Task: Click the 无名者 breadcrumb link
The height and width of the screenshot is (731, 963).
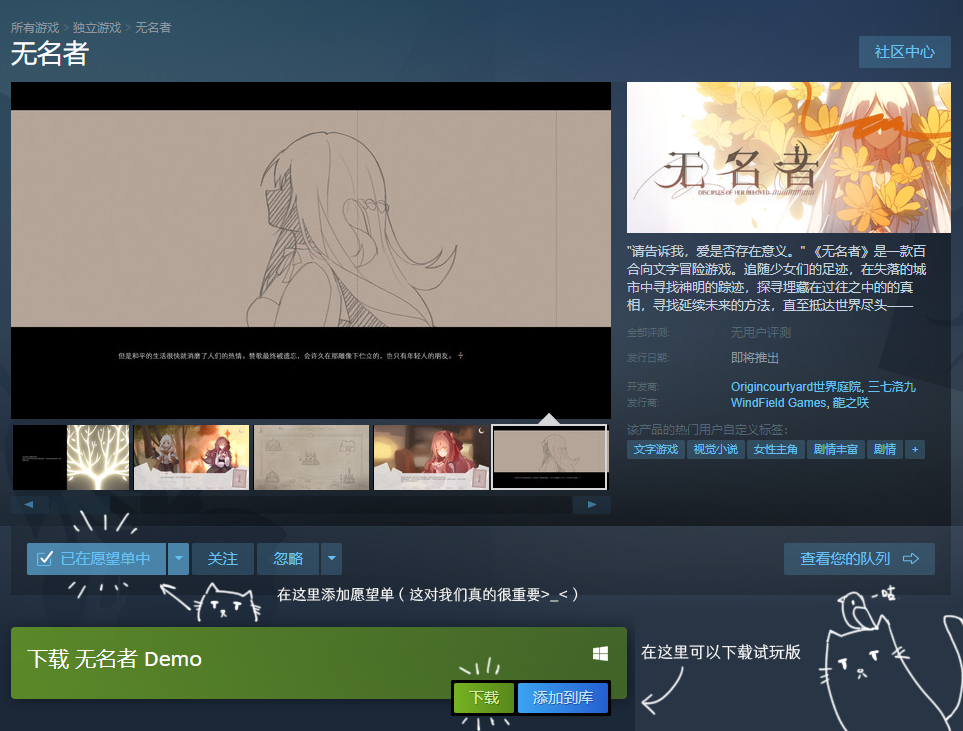Action: pos(153,28)
